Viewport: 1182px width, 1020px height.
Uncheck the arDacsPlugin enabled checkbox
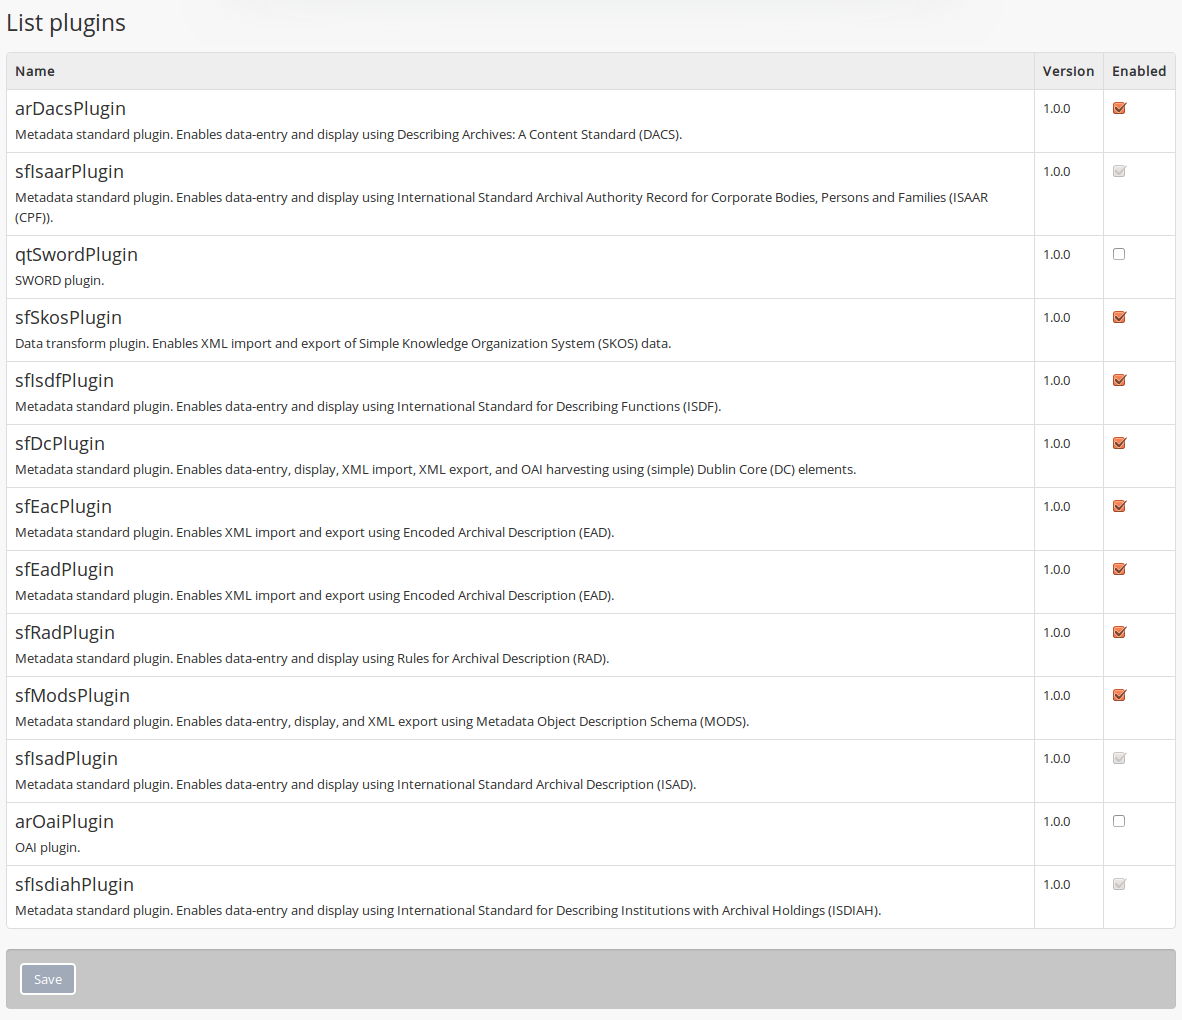click(x=1119, y=108)
